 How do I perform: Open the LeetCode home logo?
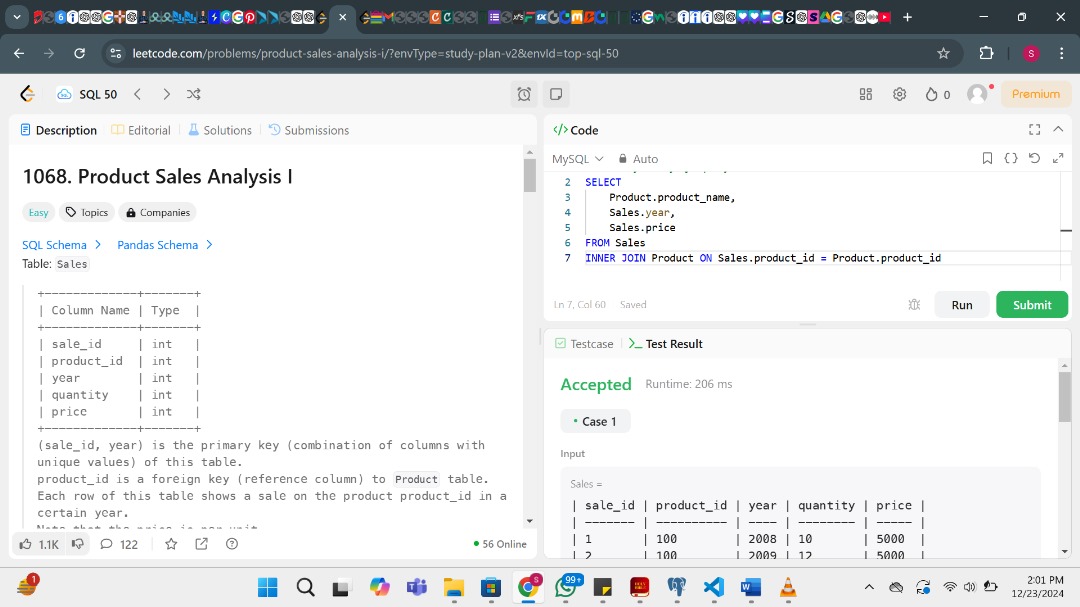(28, 94)
